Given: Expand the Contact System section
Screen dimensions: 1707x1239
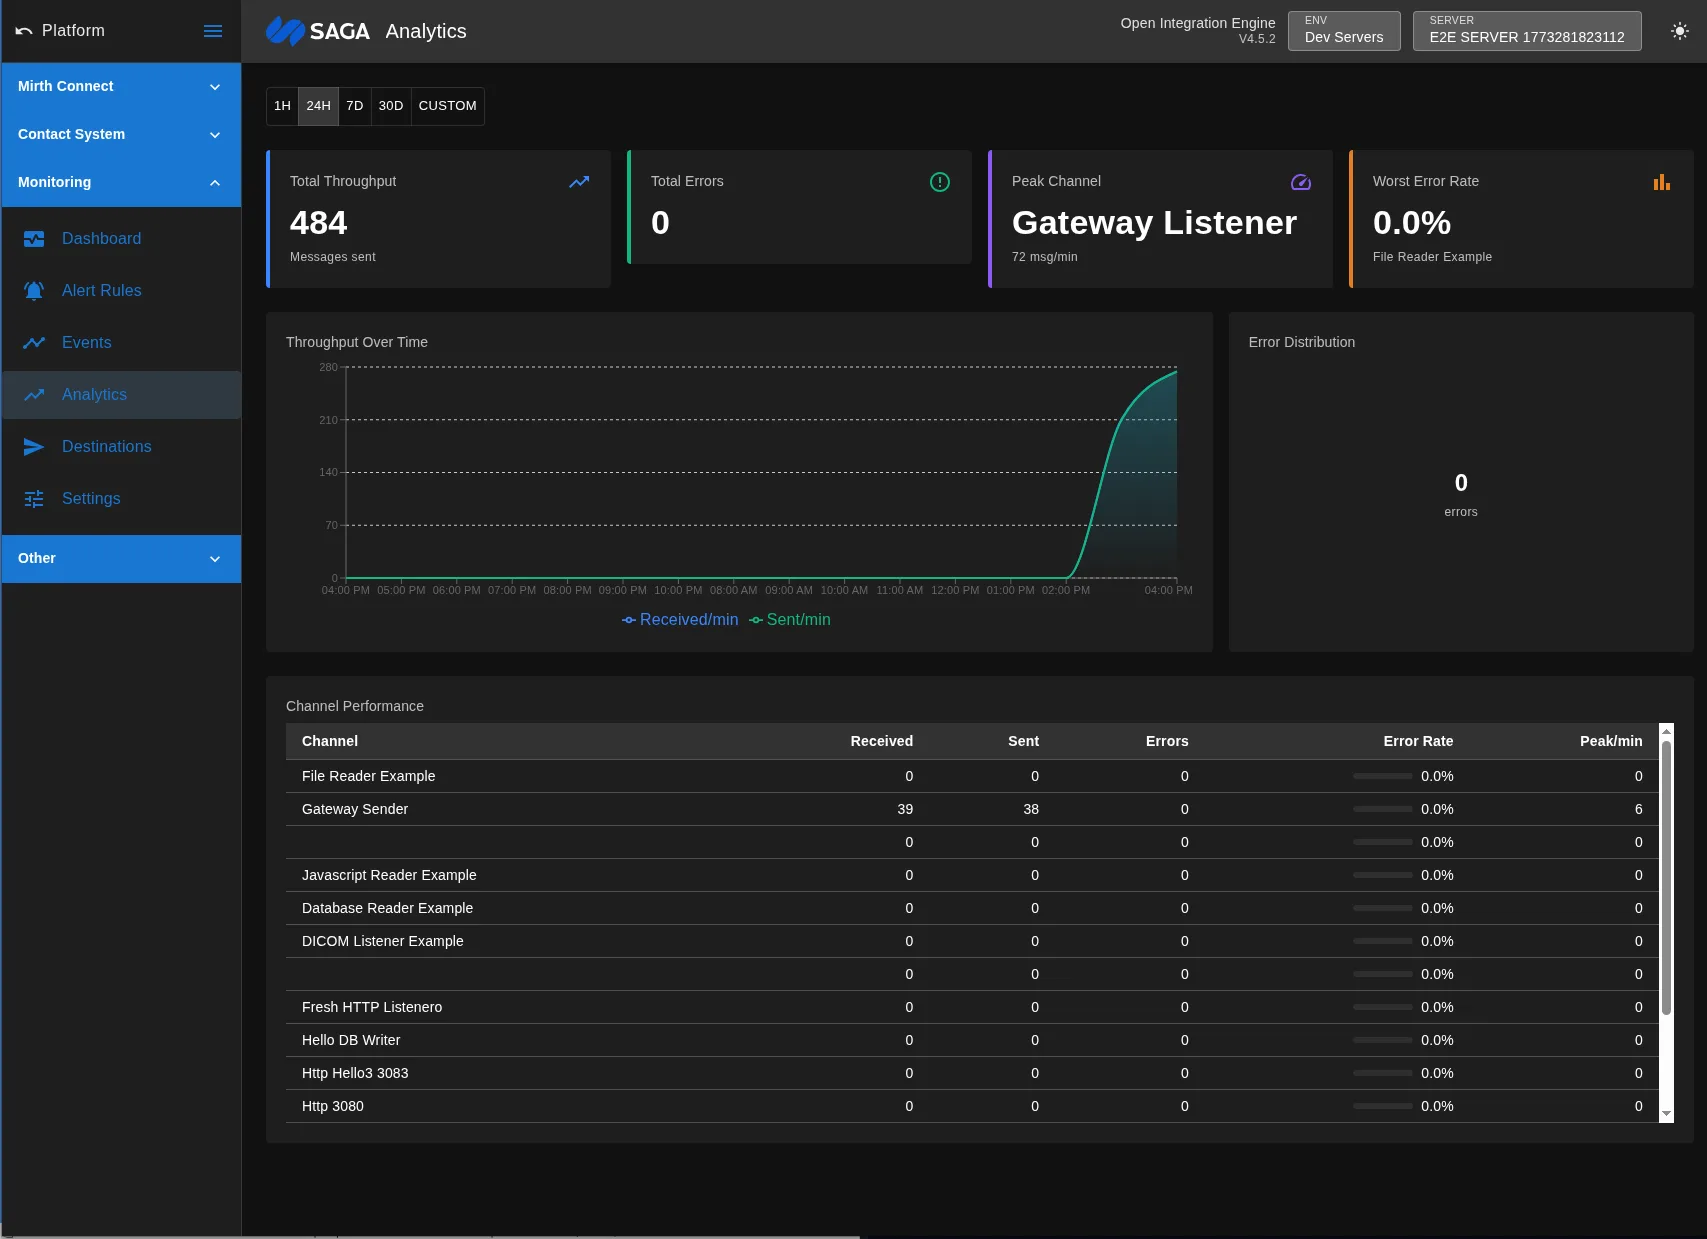Looking at the screenshot, I should (120, 134).
